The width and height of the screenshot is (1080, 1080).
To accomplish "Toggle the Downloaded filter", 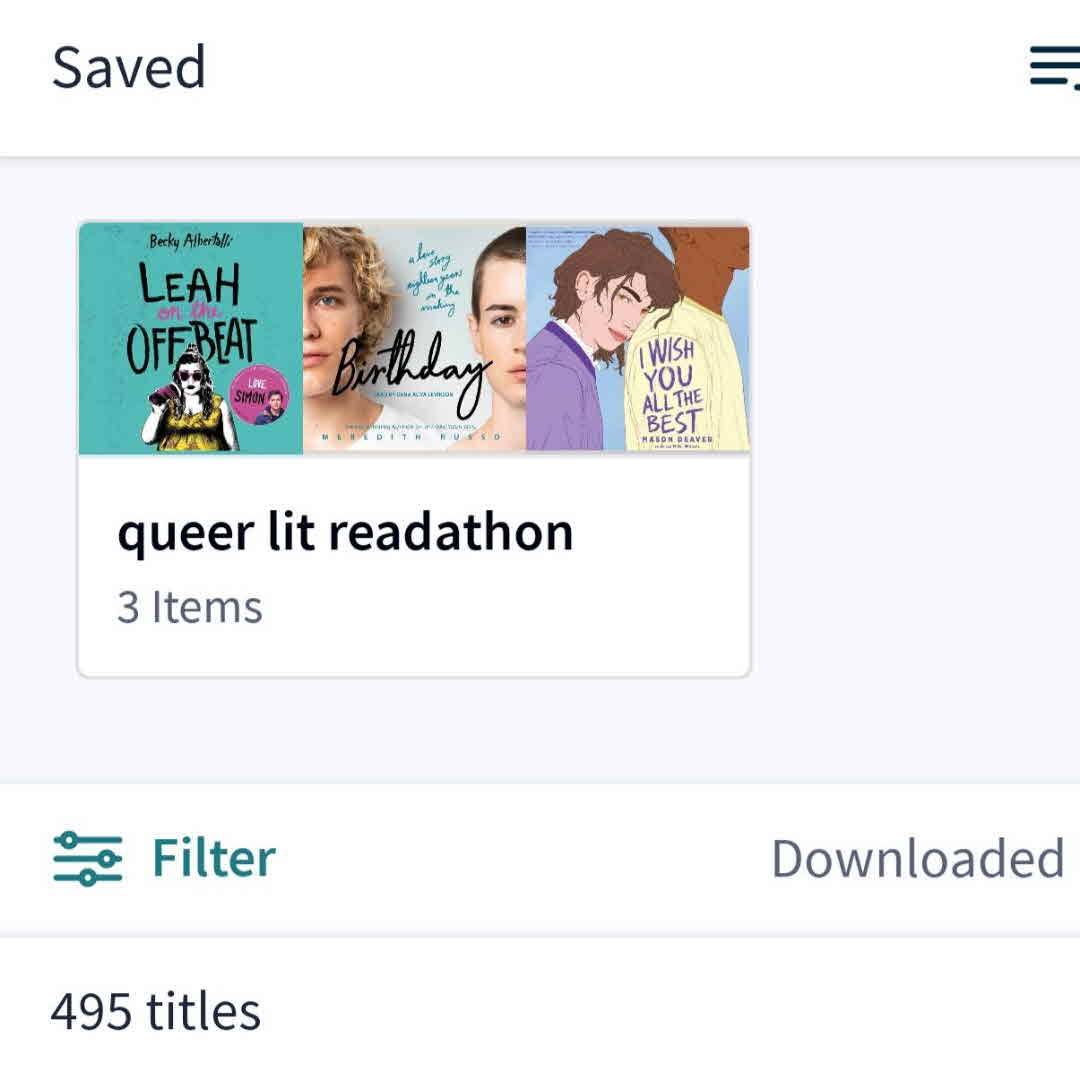I will [917, 858].
